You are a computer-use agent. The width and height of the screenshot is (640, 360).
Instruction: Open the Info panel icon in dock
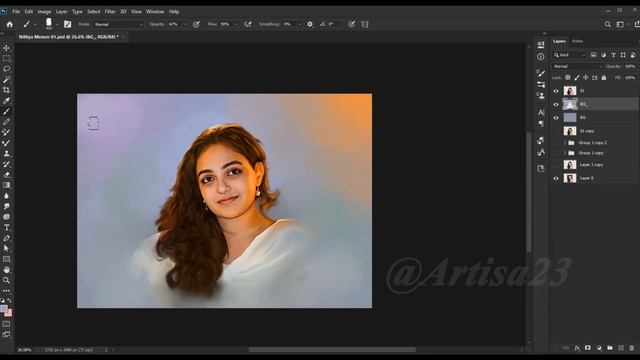pos(541,57)
